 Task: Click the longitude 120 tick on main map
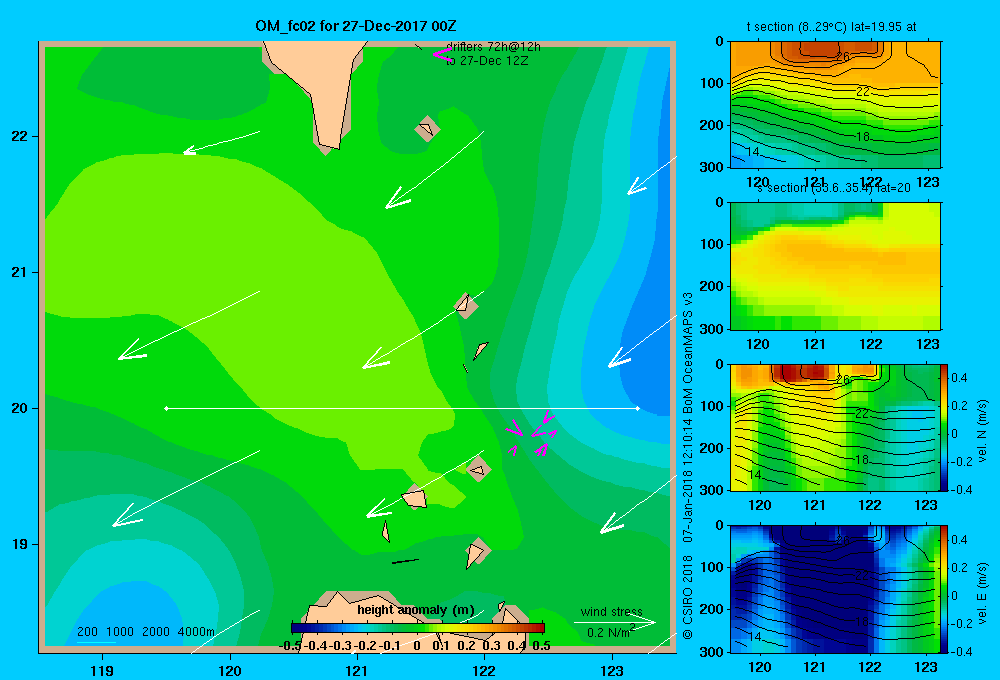[230, 670]
